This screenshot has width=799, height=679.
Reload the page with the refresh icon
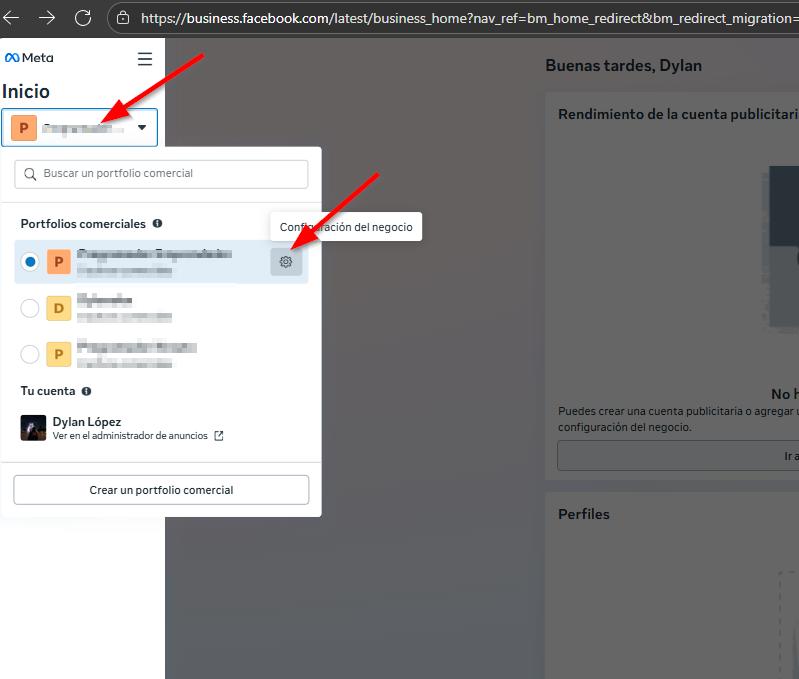pyautogui.click(x=83, y=18)
